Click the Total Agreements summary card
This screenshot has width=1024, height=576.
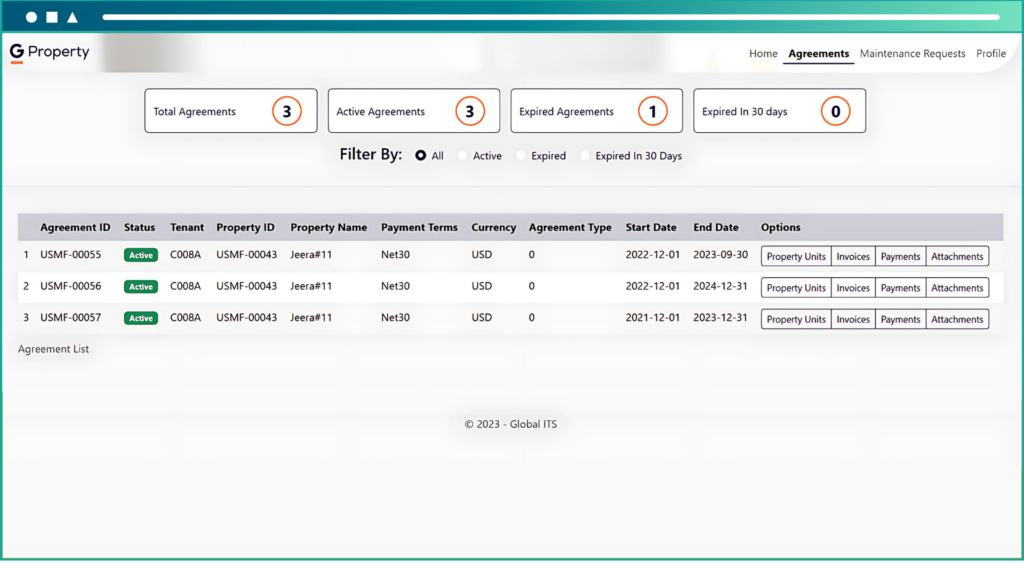point(230,111)
